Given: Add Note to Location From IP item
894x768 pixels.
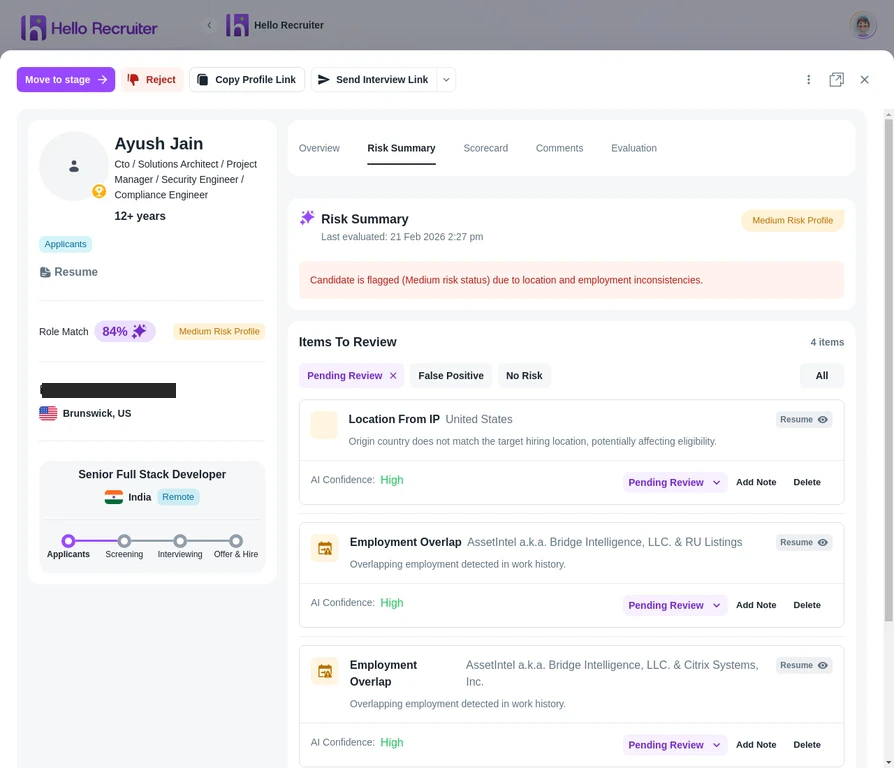Looking at the screenshot, I should point(755,482).
